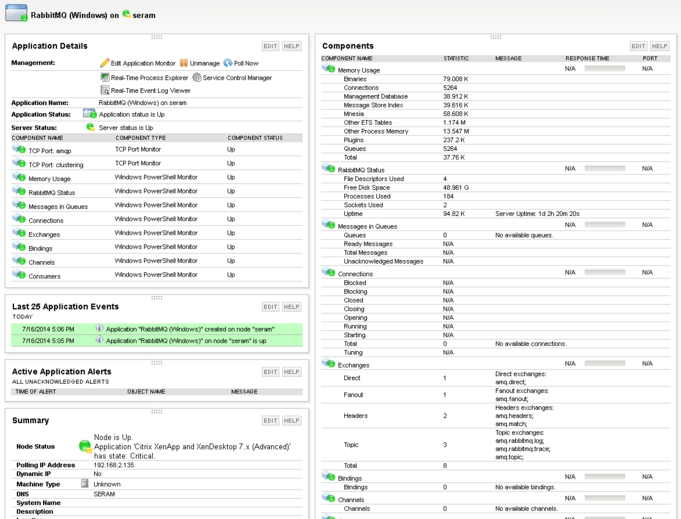Click info icon of the 5:05 PM event
681x519 pixels.
pyautogui.click(x=99, y=340)
